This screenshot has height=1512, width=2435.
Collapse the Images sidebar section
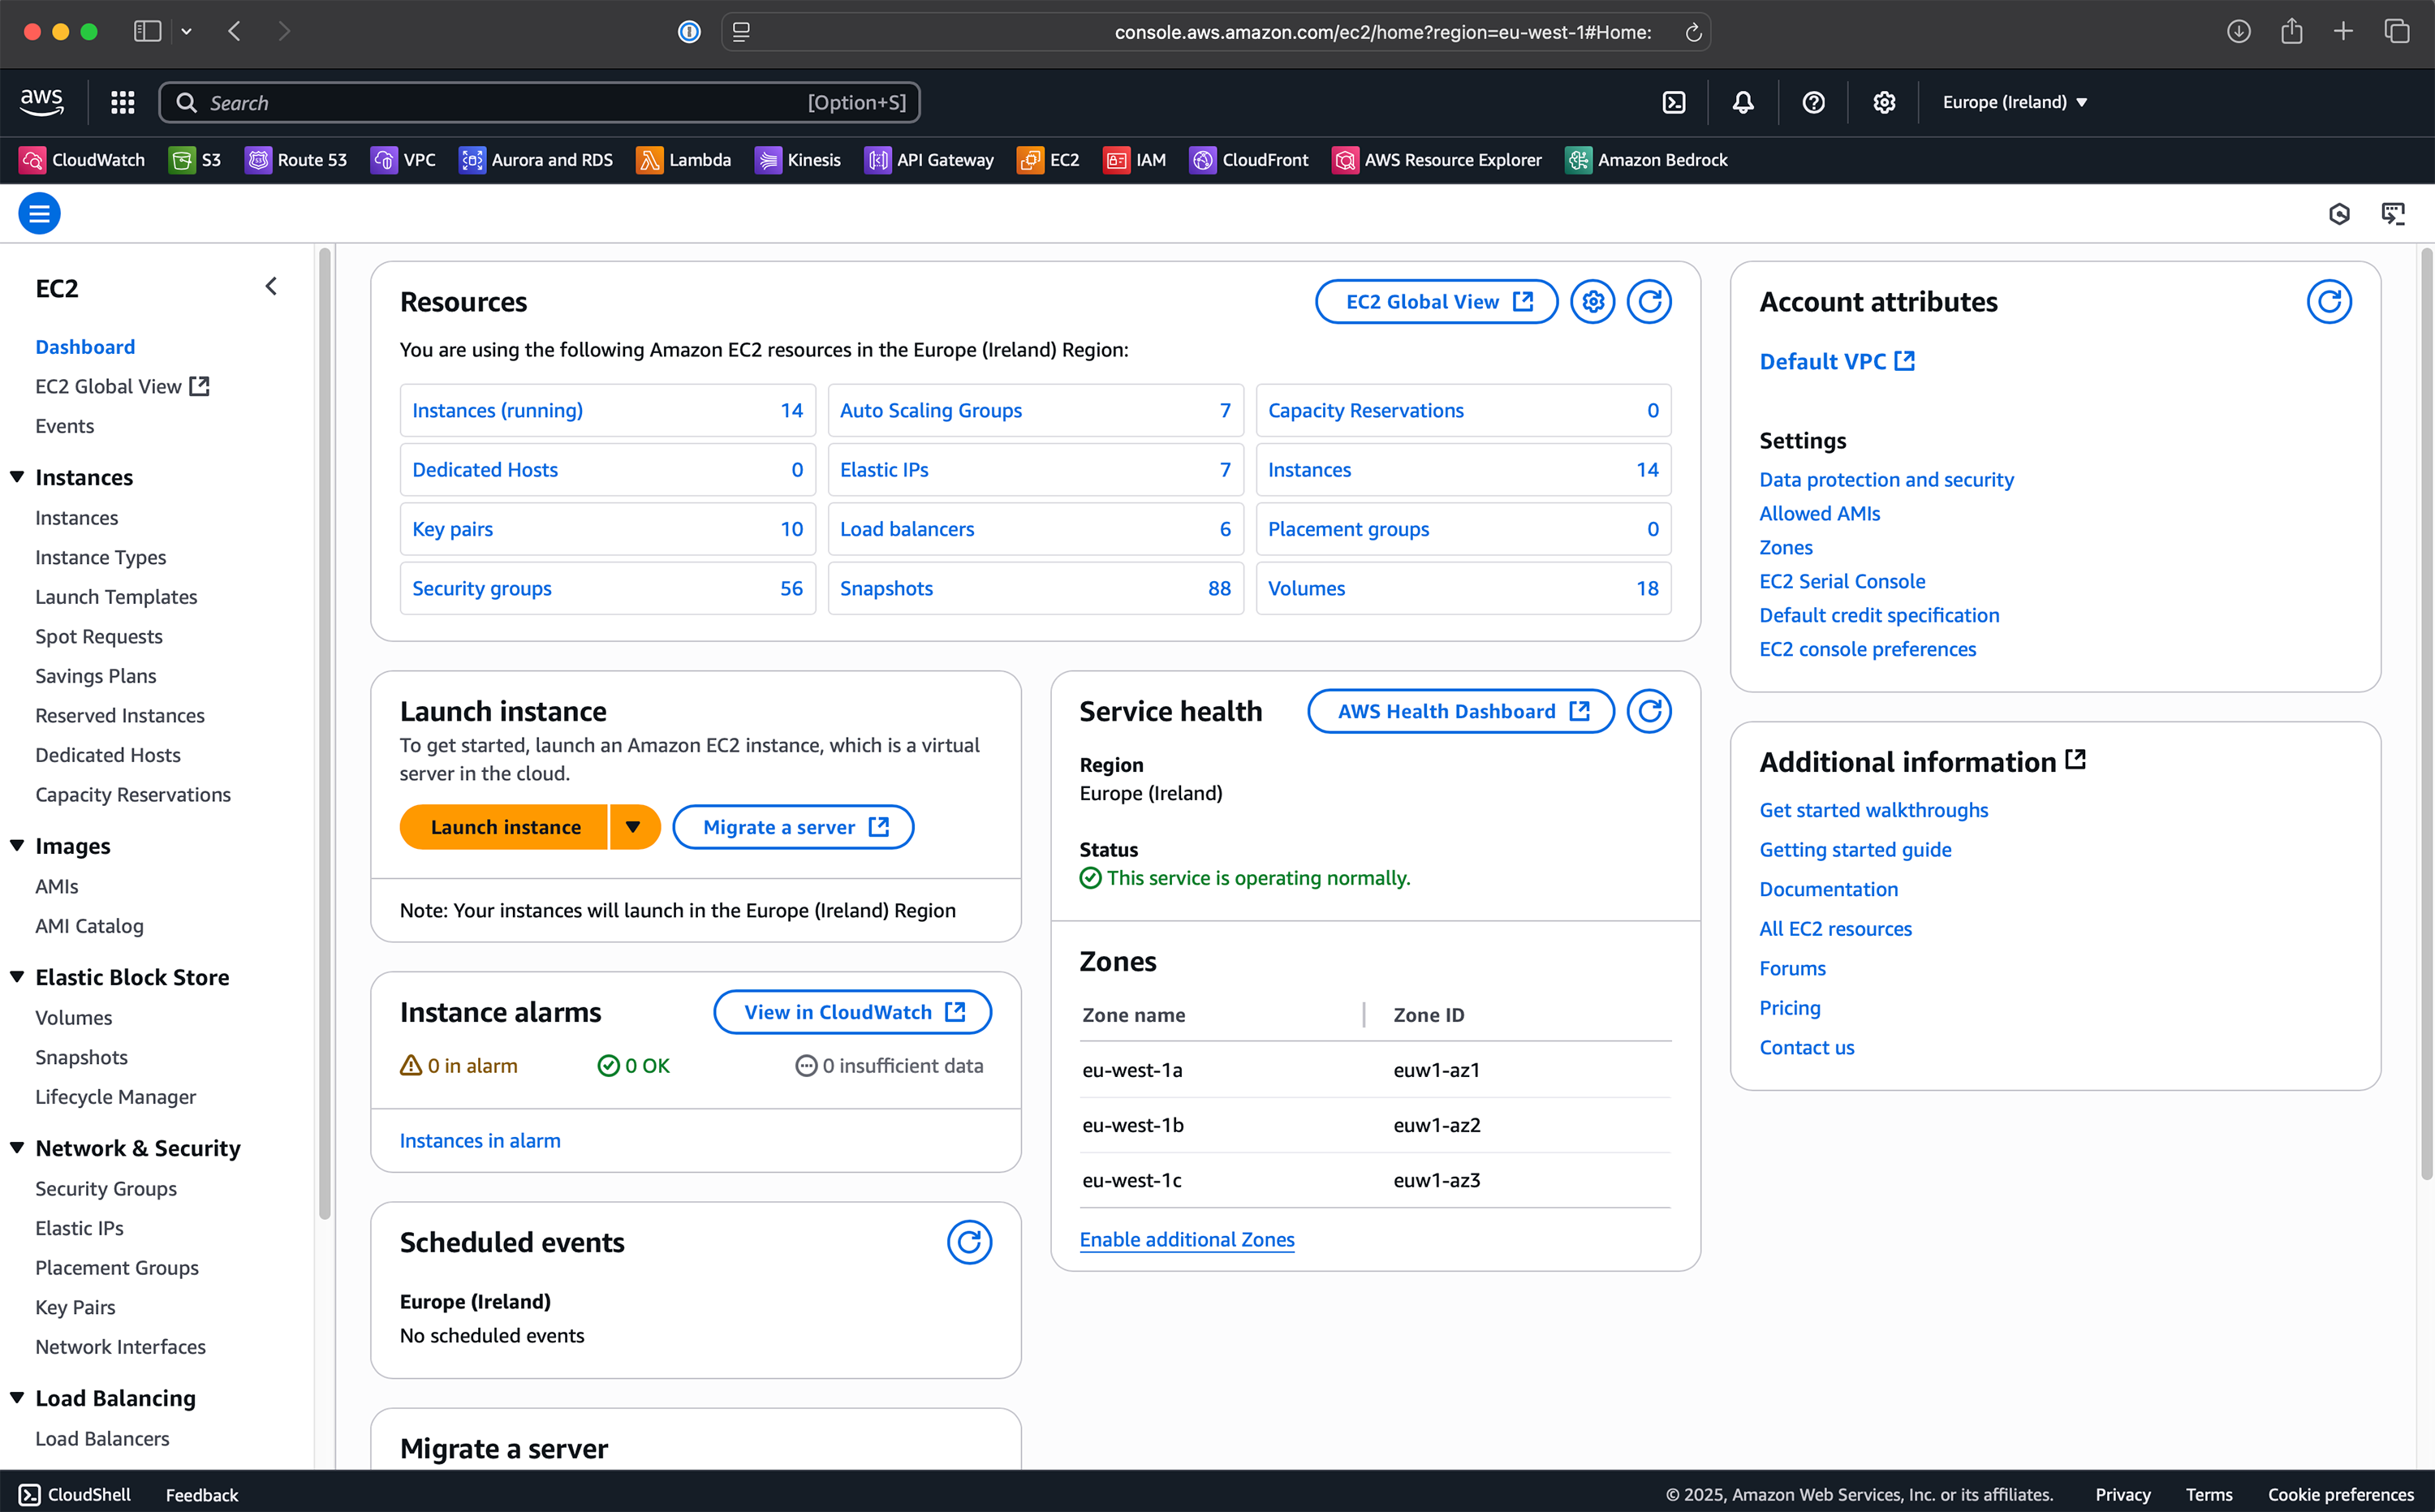[x=17, y=846]
